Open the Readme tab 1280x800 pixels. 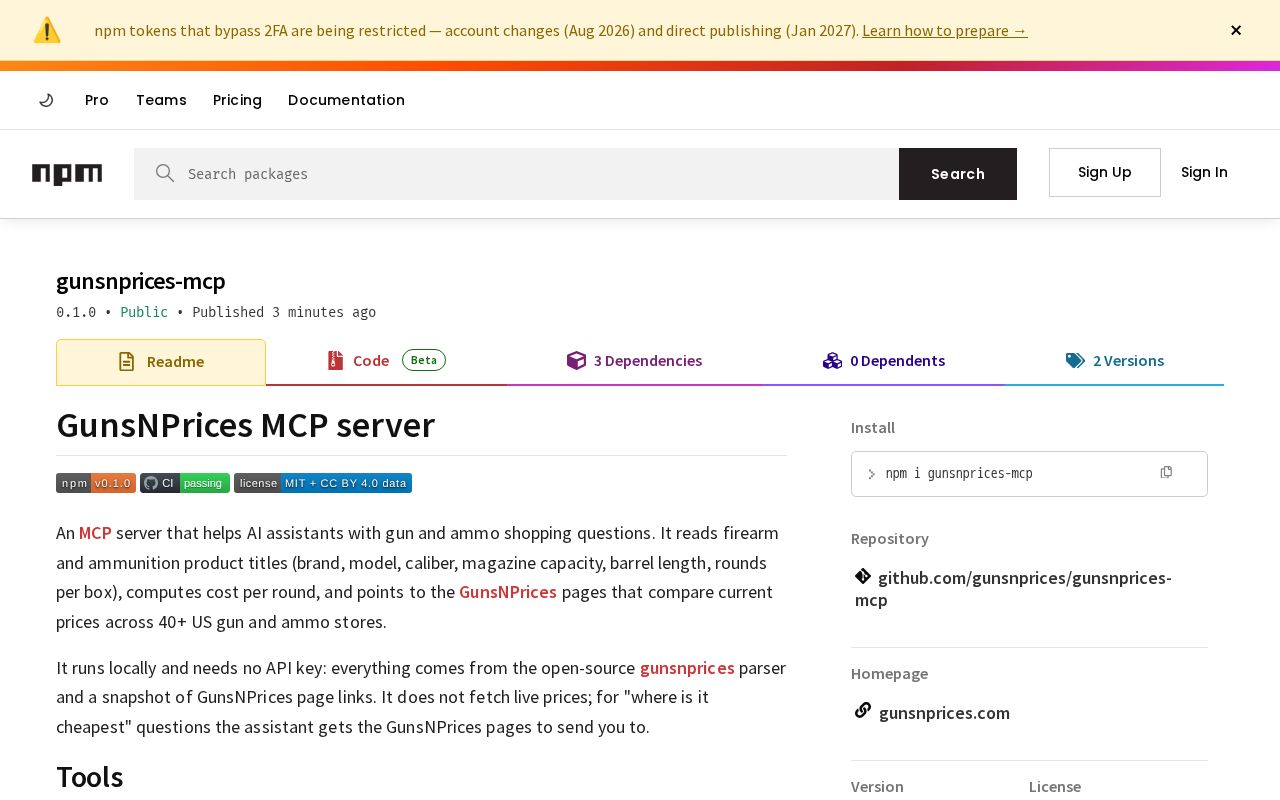coord(161,362)
